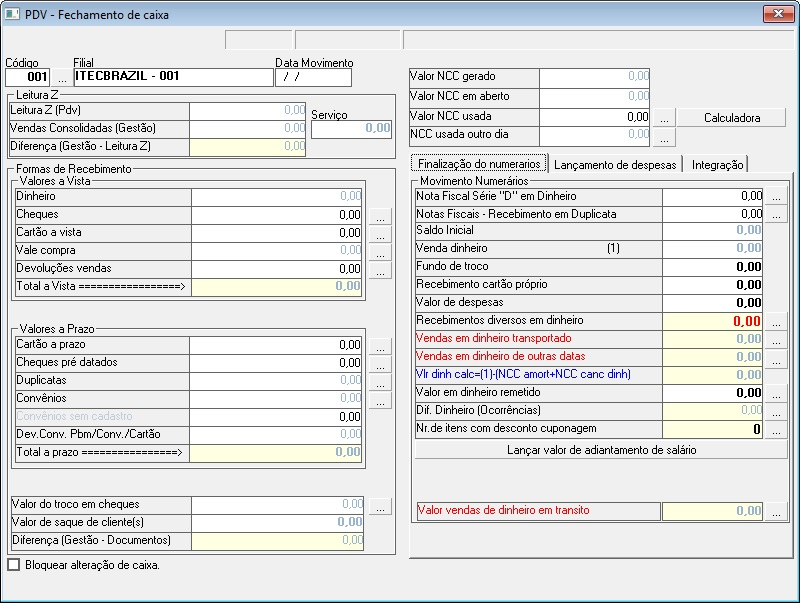
Task: Click the Data Movimento date field
Action: click(313, 78)
